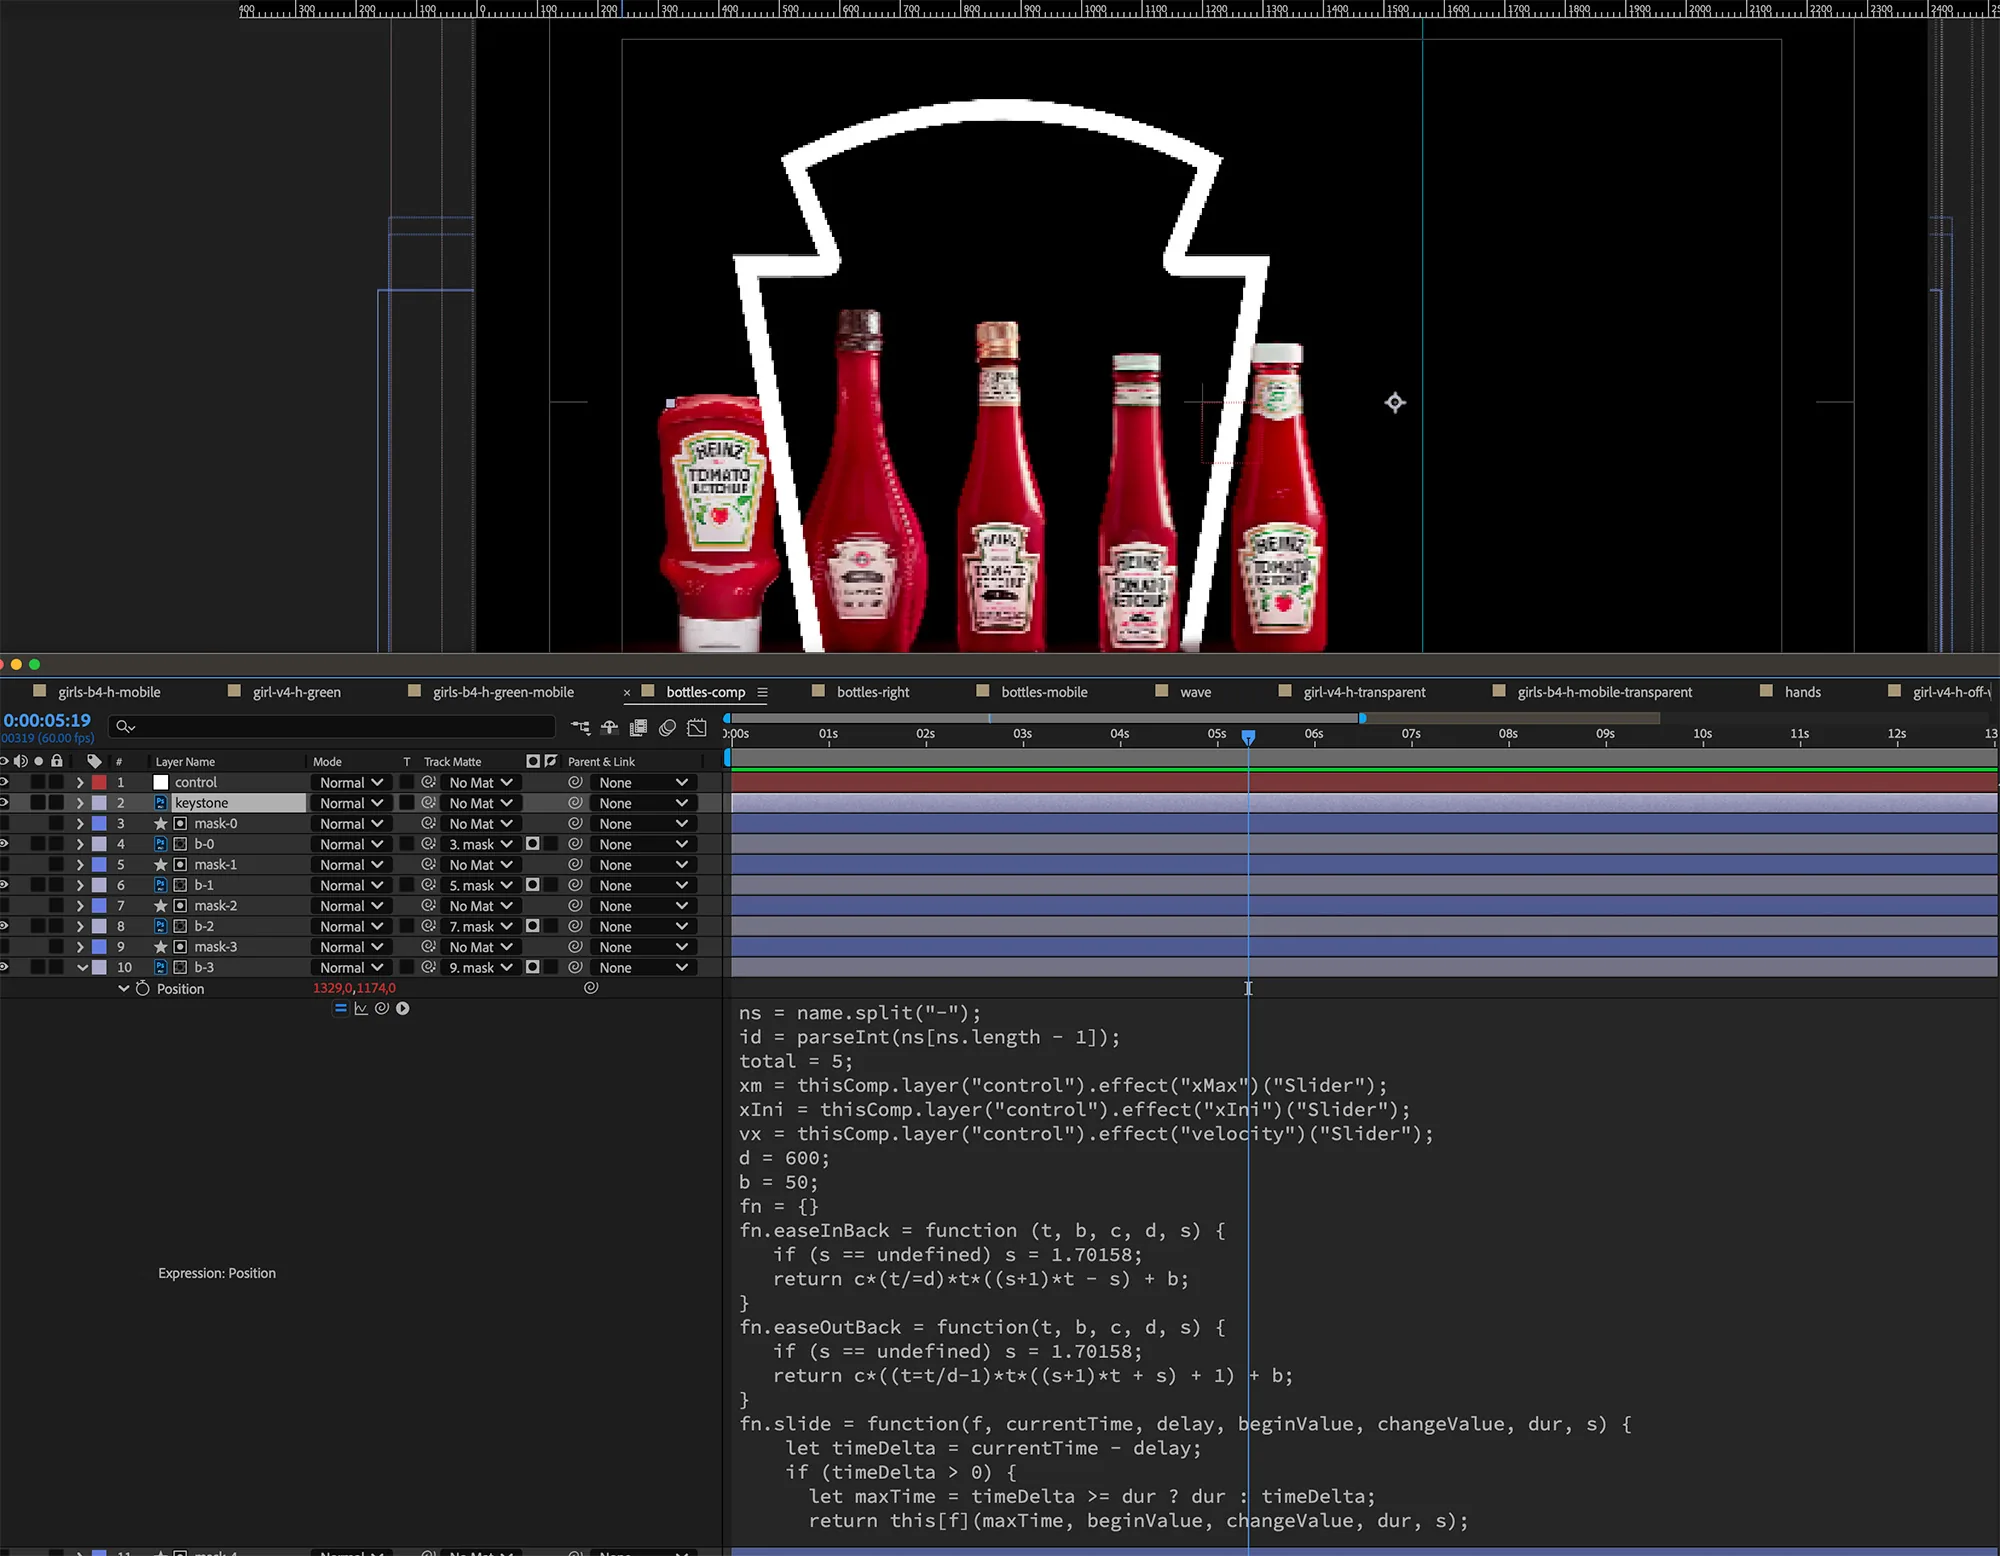Click the red color label of control layer

click(x=99, y=783)
